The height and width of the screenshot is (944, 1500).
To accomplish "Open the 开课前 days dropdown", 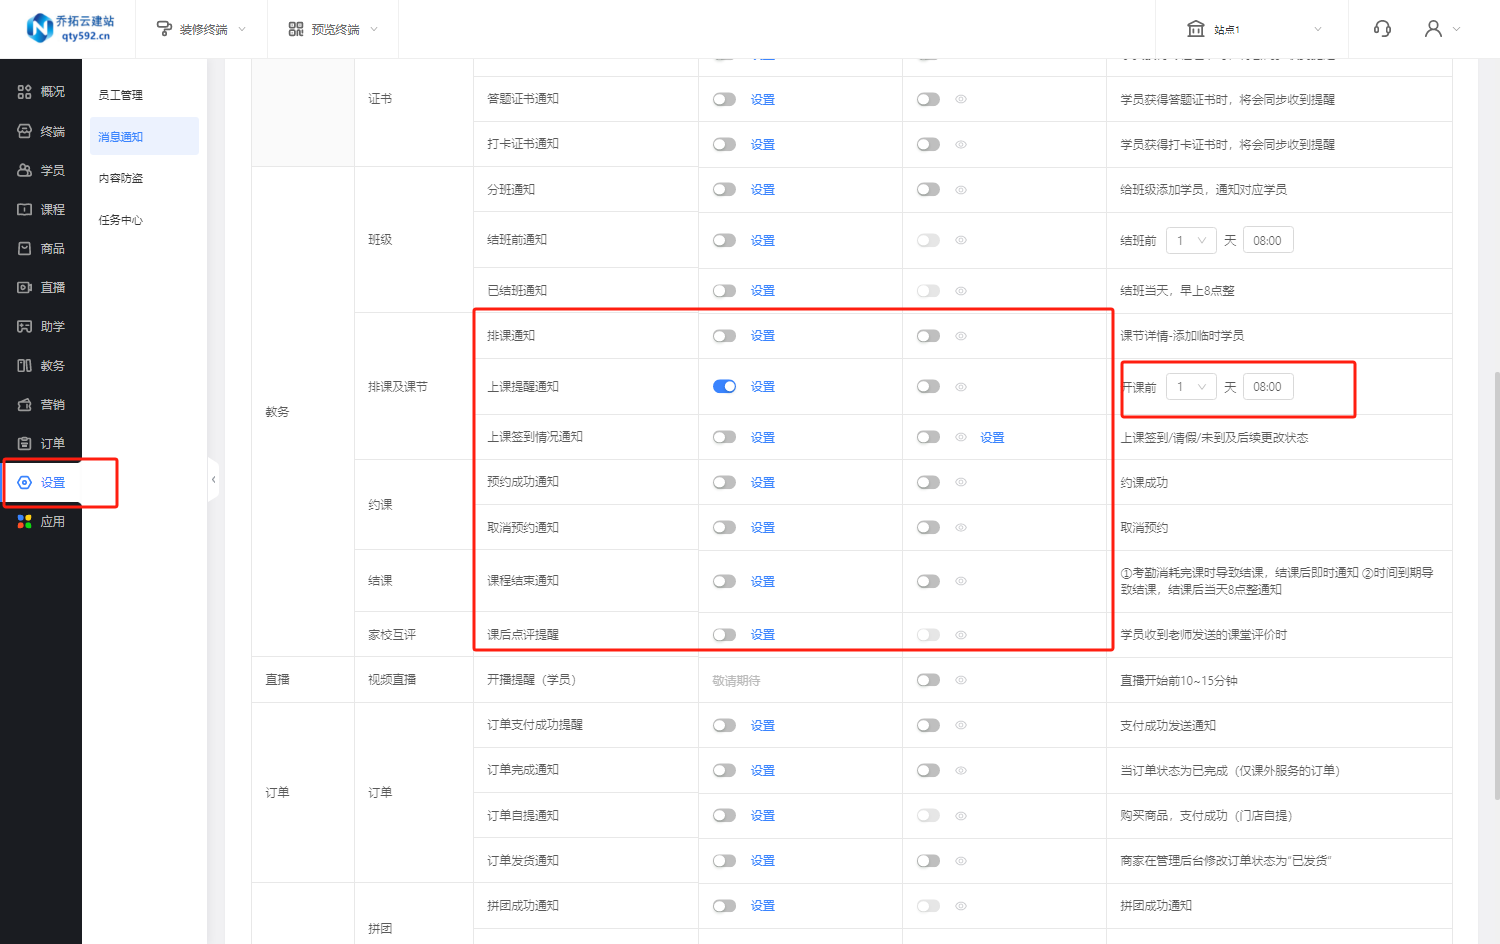I will coord(1191,386).
